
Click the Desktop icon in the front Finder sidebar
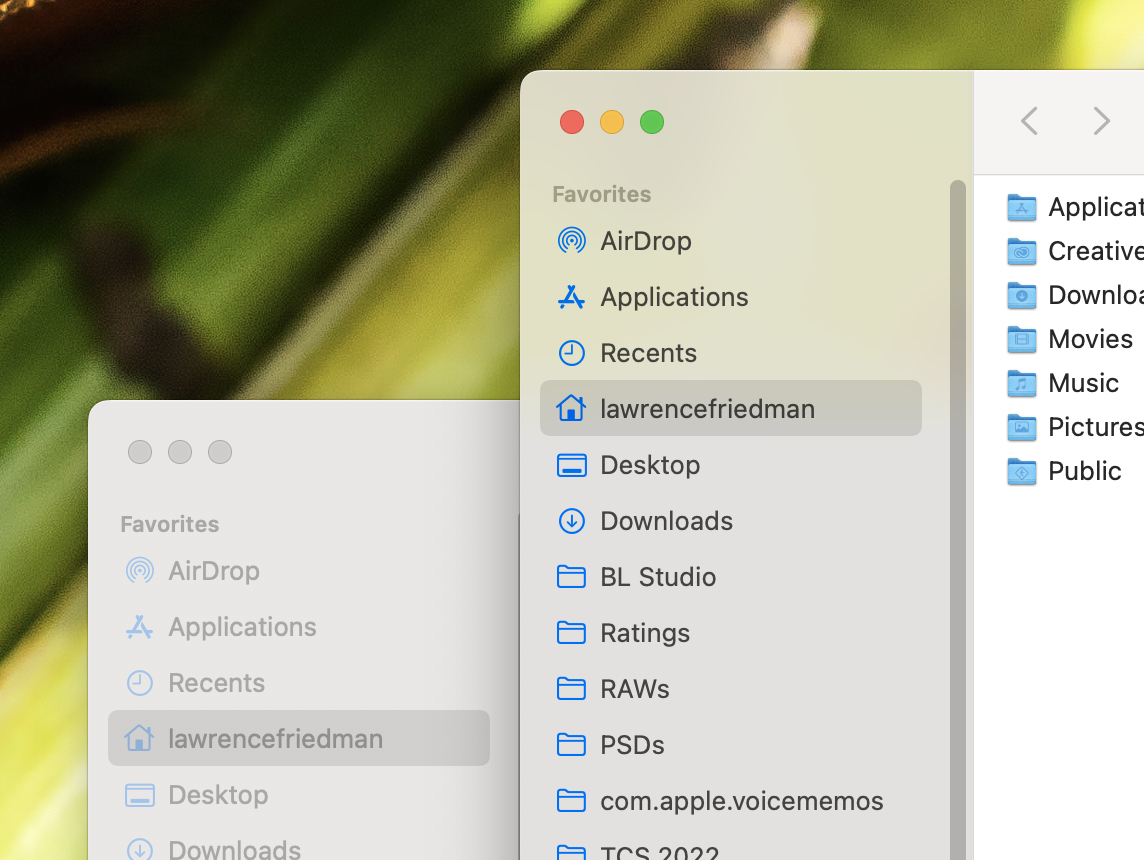pyautogui.click(x=571, y=465)
